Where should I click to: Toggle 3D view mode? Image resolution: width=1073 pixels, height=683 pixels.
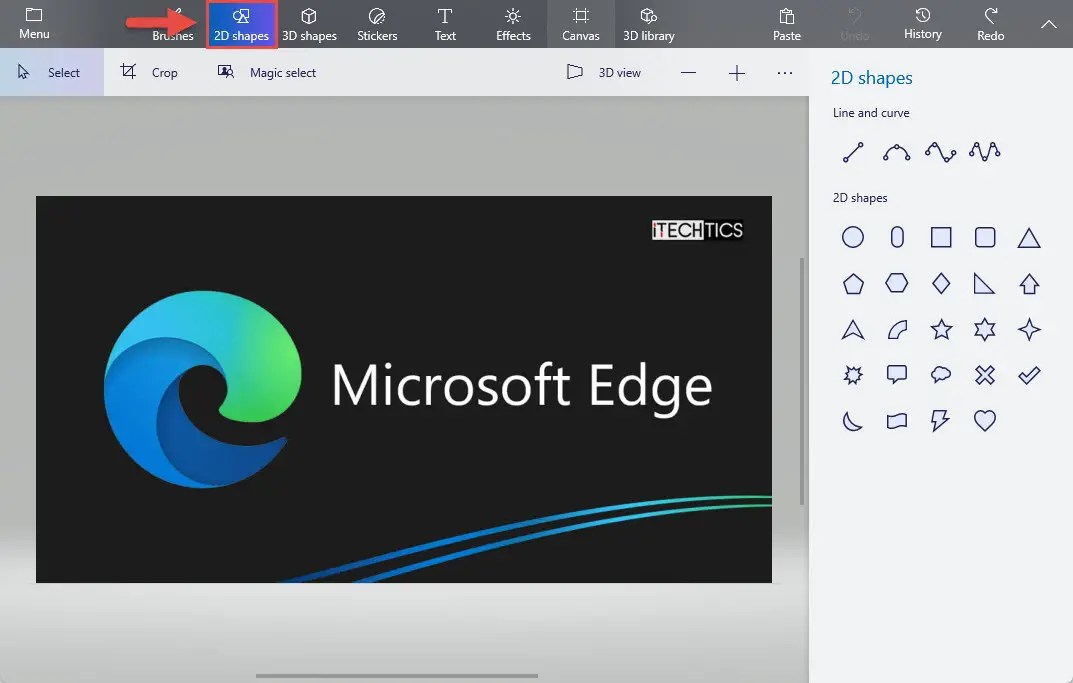[604, 72]
